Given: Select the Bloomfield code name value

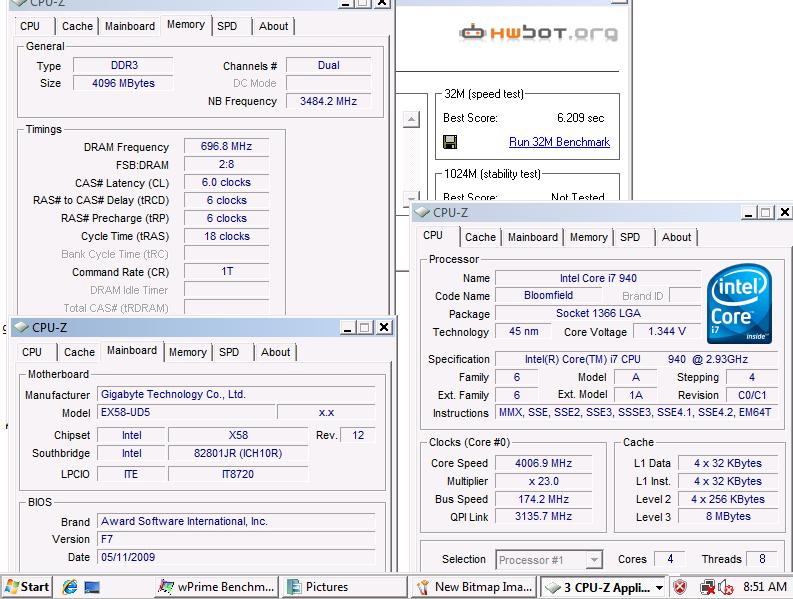Looking at the screenshot, I should (549, 295).
